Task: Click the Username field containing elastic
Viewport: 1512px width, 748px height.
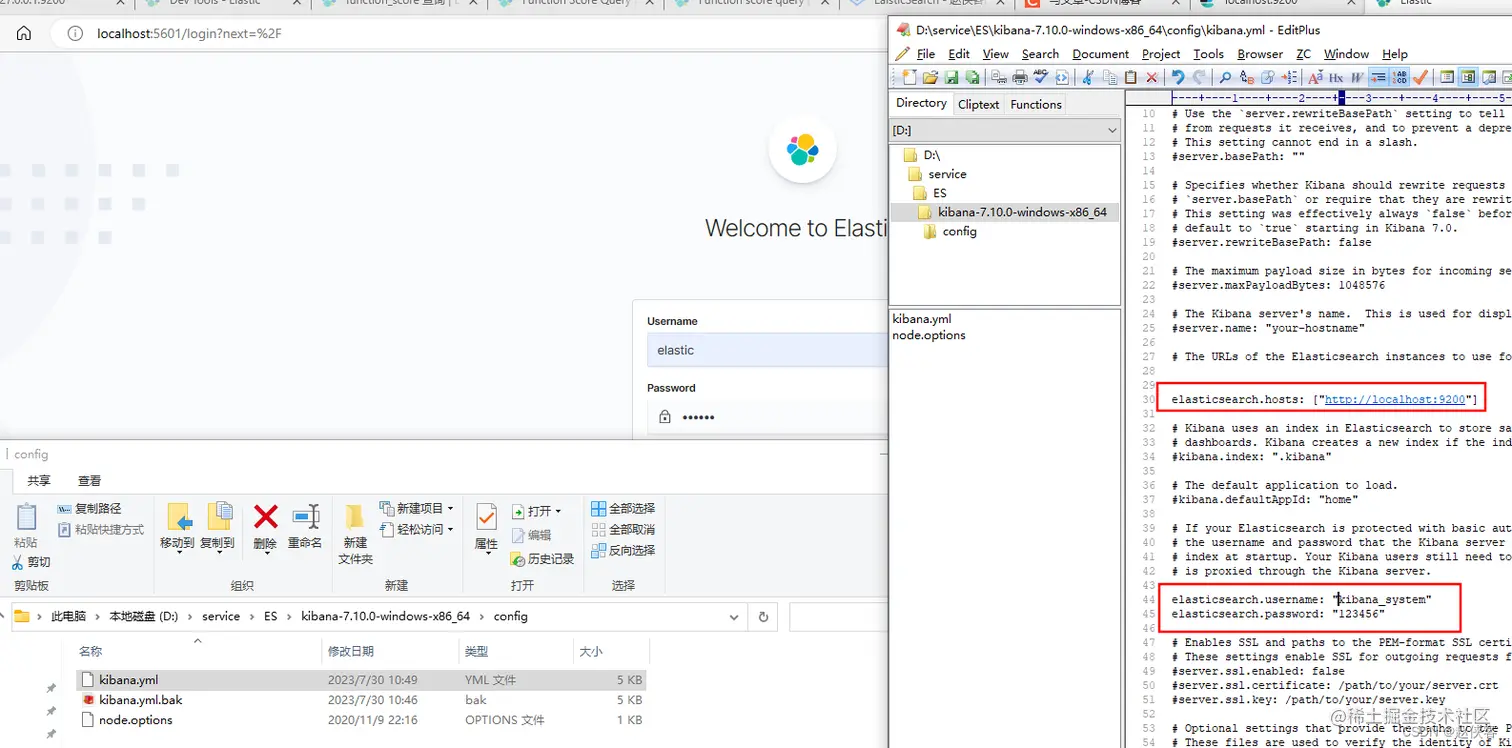Action: [x=765, y=350]
